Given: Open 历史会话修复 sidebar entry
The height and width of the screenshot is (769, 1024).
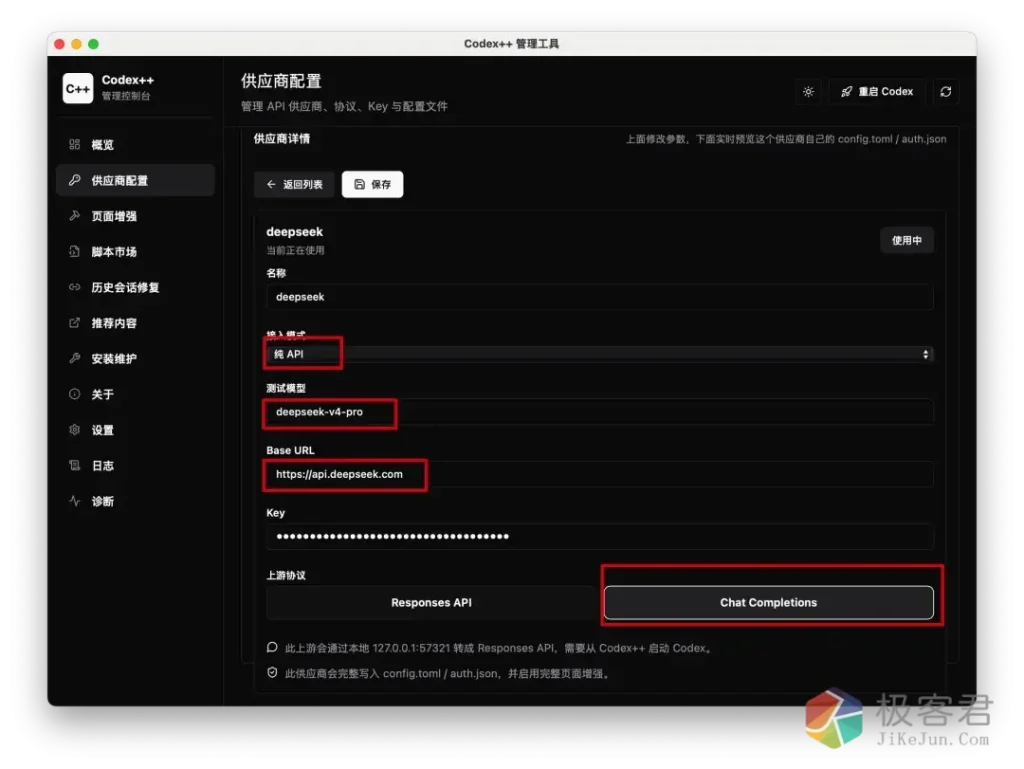Looking at the screenshot, I should click(135, 287).
